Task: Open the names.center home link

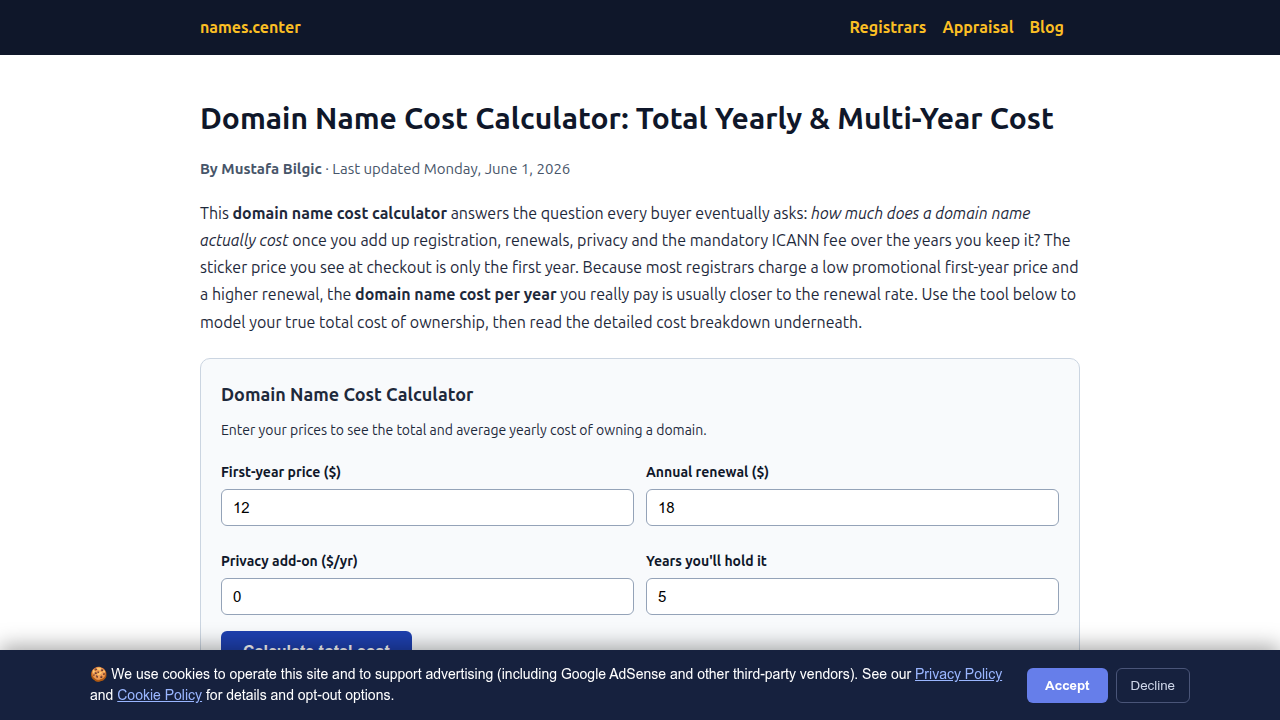Action: pyautogui.click(x=250, y=27)
